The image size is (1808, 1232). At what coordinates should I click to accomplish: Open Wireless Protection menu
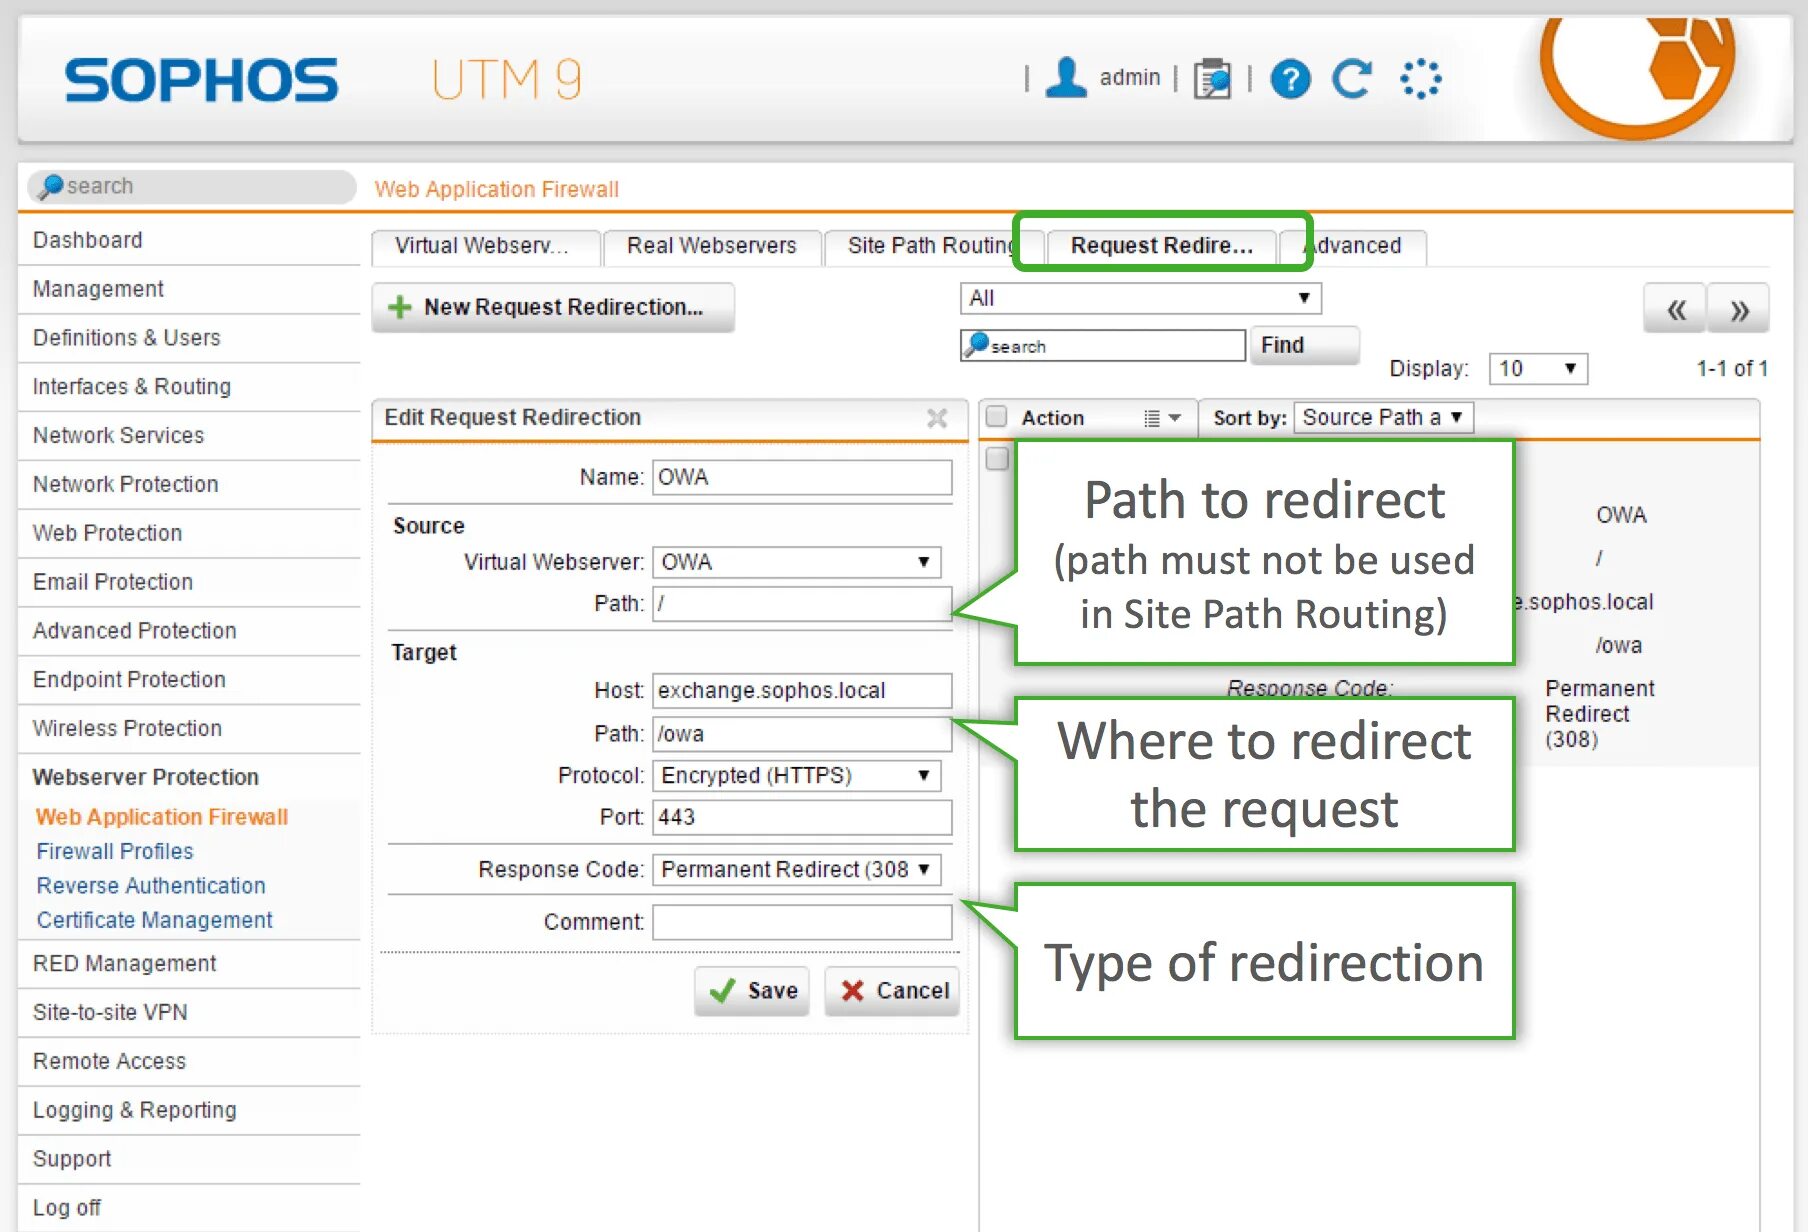189,728
